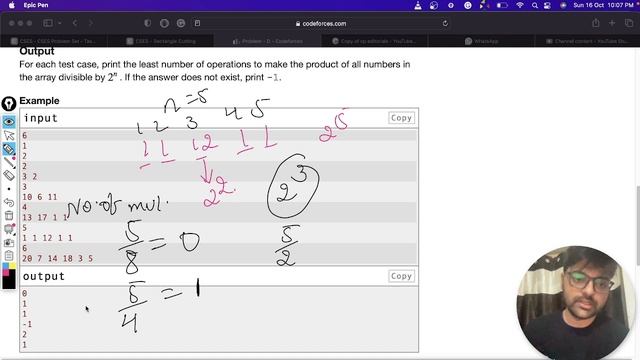Clear all ink with the trash icon
This screenshot has width=640, height=360.
(x=9, y=216)
